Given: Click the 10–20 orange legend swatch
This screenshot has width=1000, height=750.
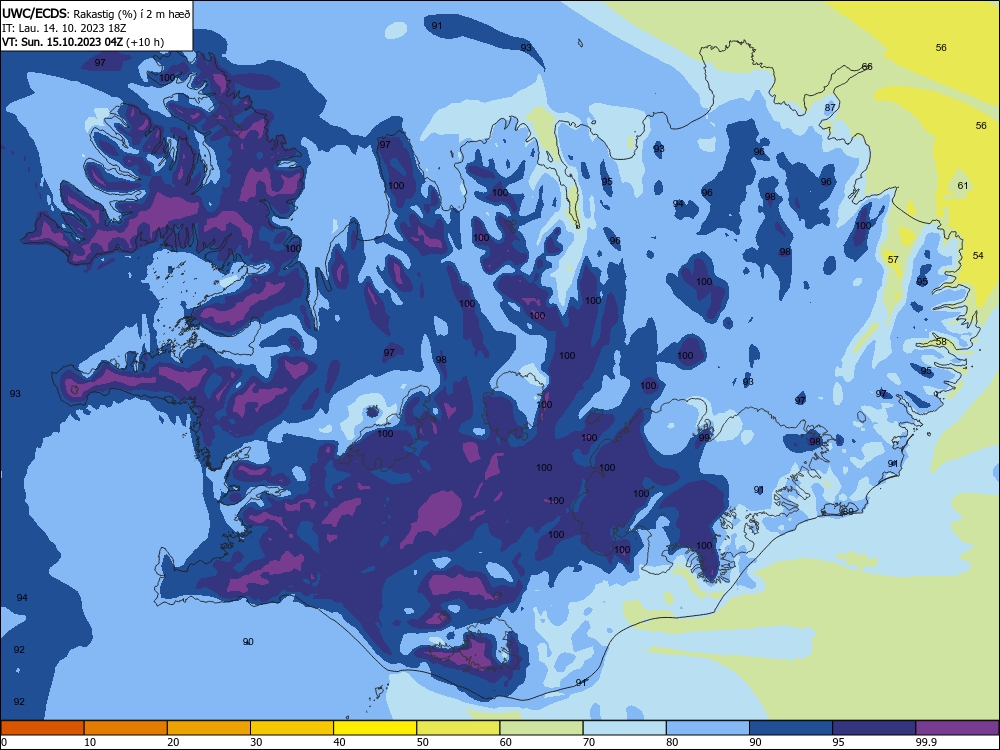Looking at the screenshot, I should [x=126, y=728].
